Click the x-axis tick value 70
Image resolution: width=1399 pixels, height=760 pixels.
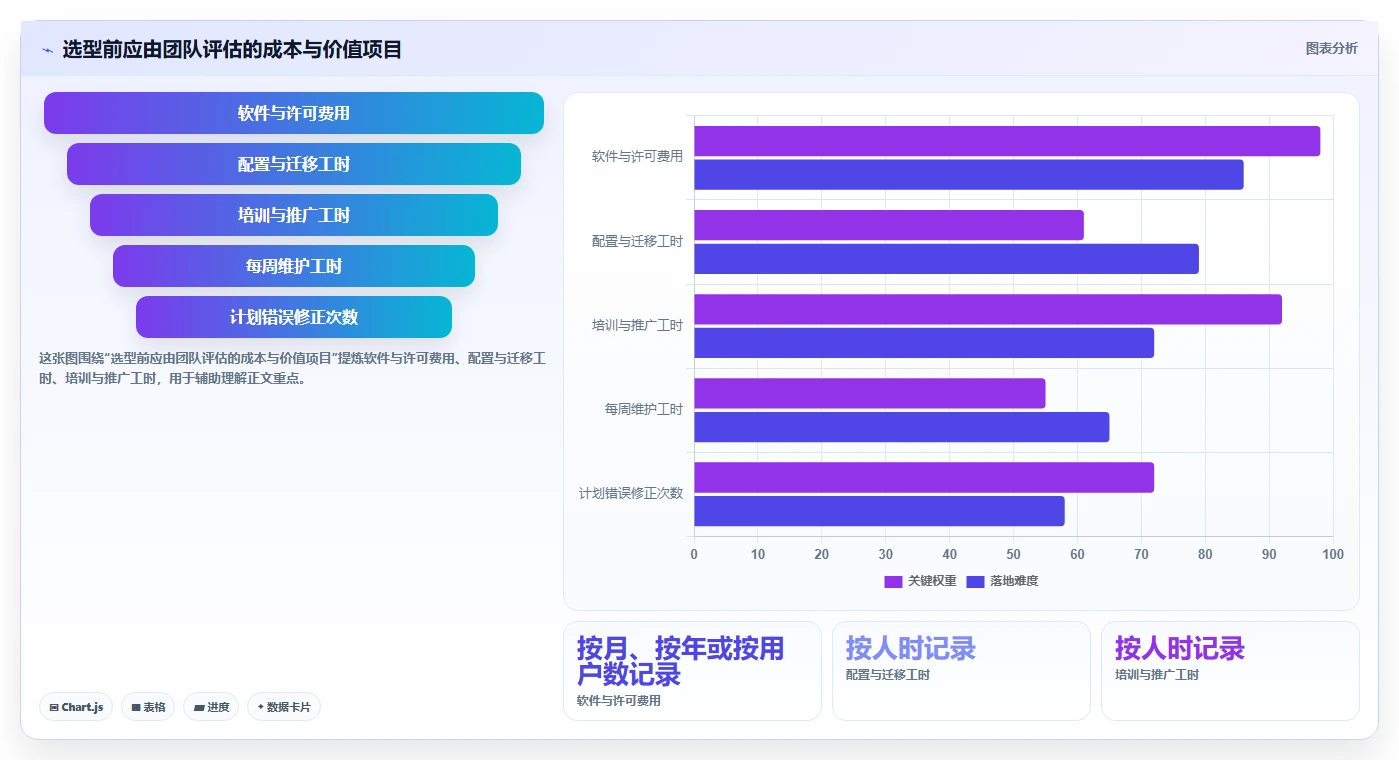[1141, 554]
